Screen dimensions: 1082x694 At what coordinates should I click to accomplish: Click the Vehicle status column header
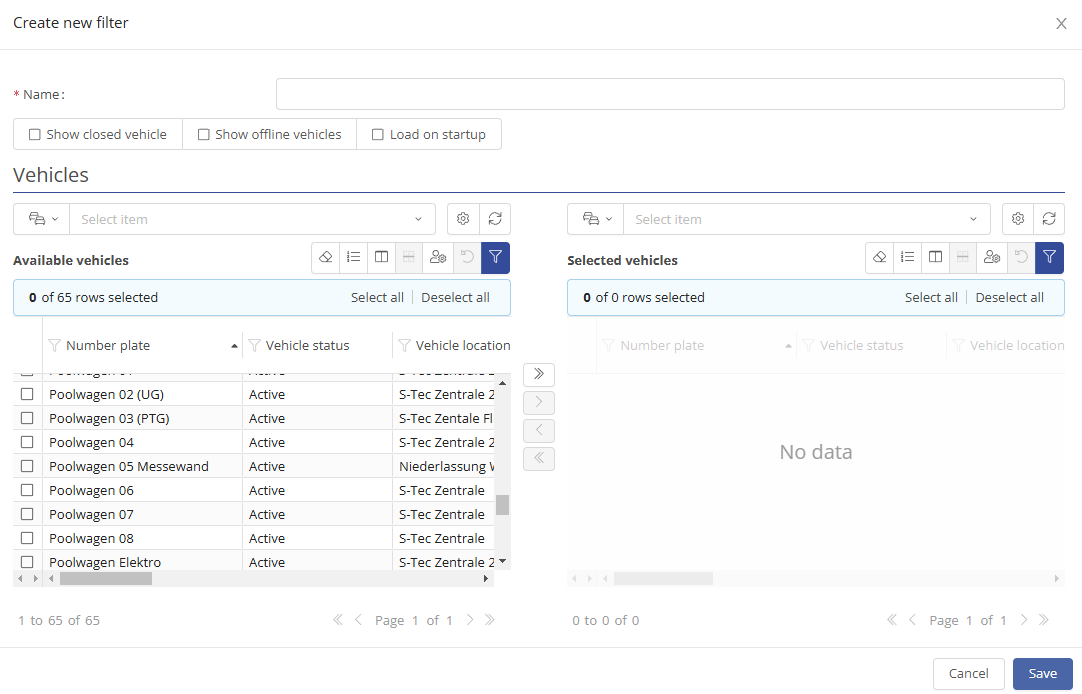(x=307, y=345)
